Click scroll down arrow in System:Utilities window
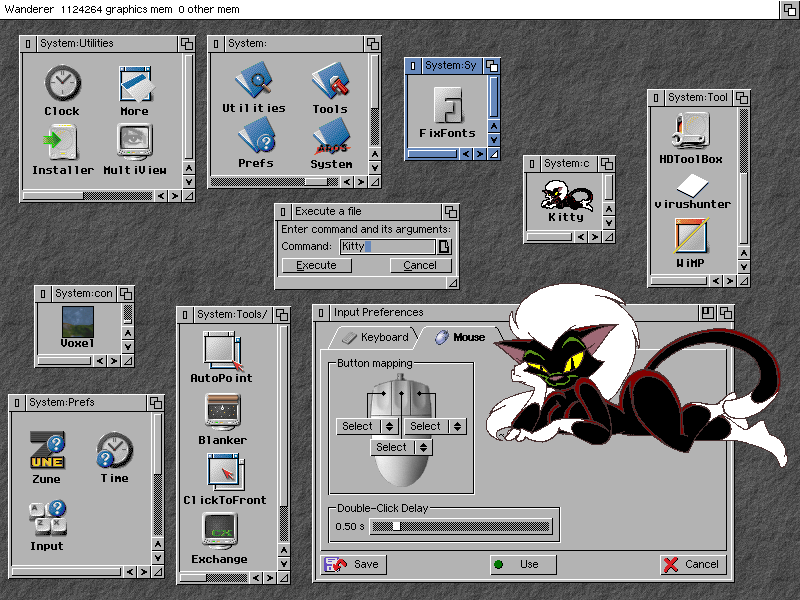 [189, 182]
